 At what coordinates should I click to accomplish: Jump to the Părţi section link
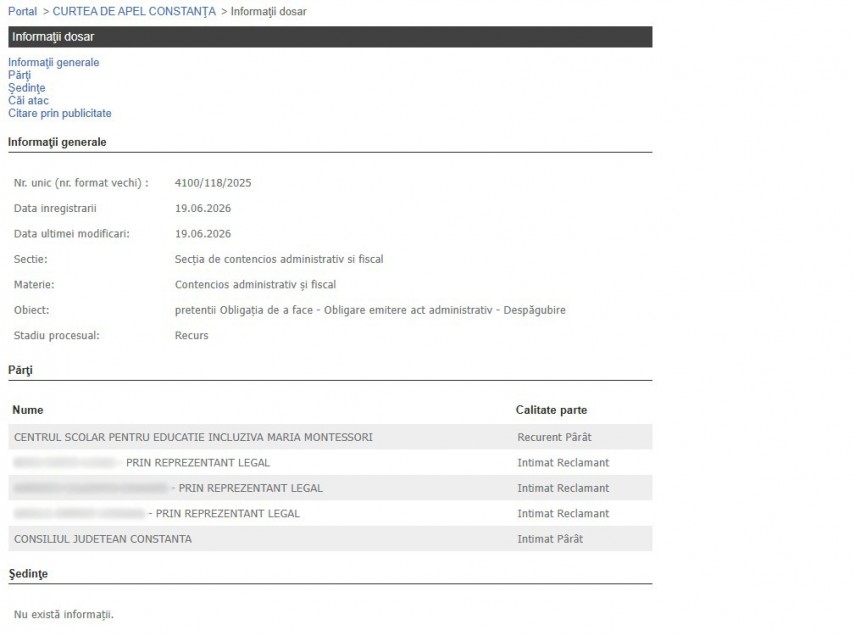[19, 75]
